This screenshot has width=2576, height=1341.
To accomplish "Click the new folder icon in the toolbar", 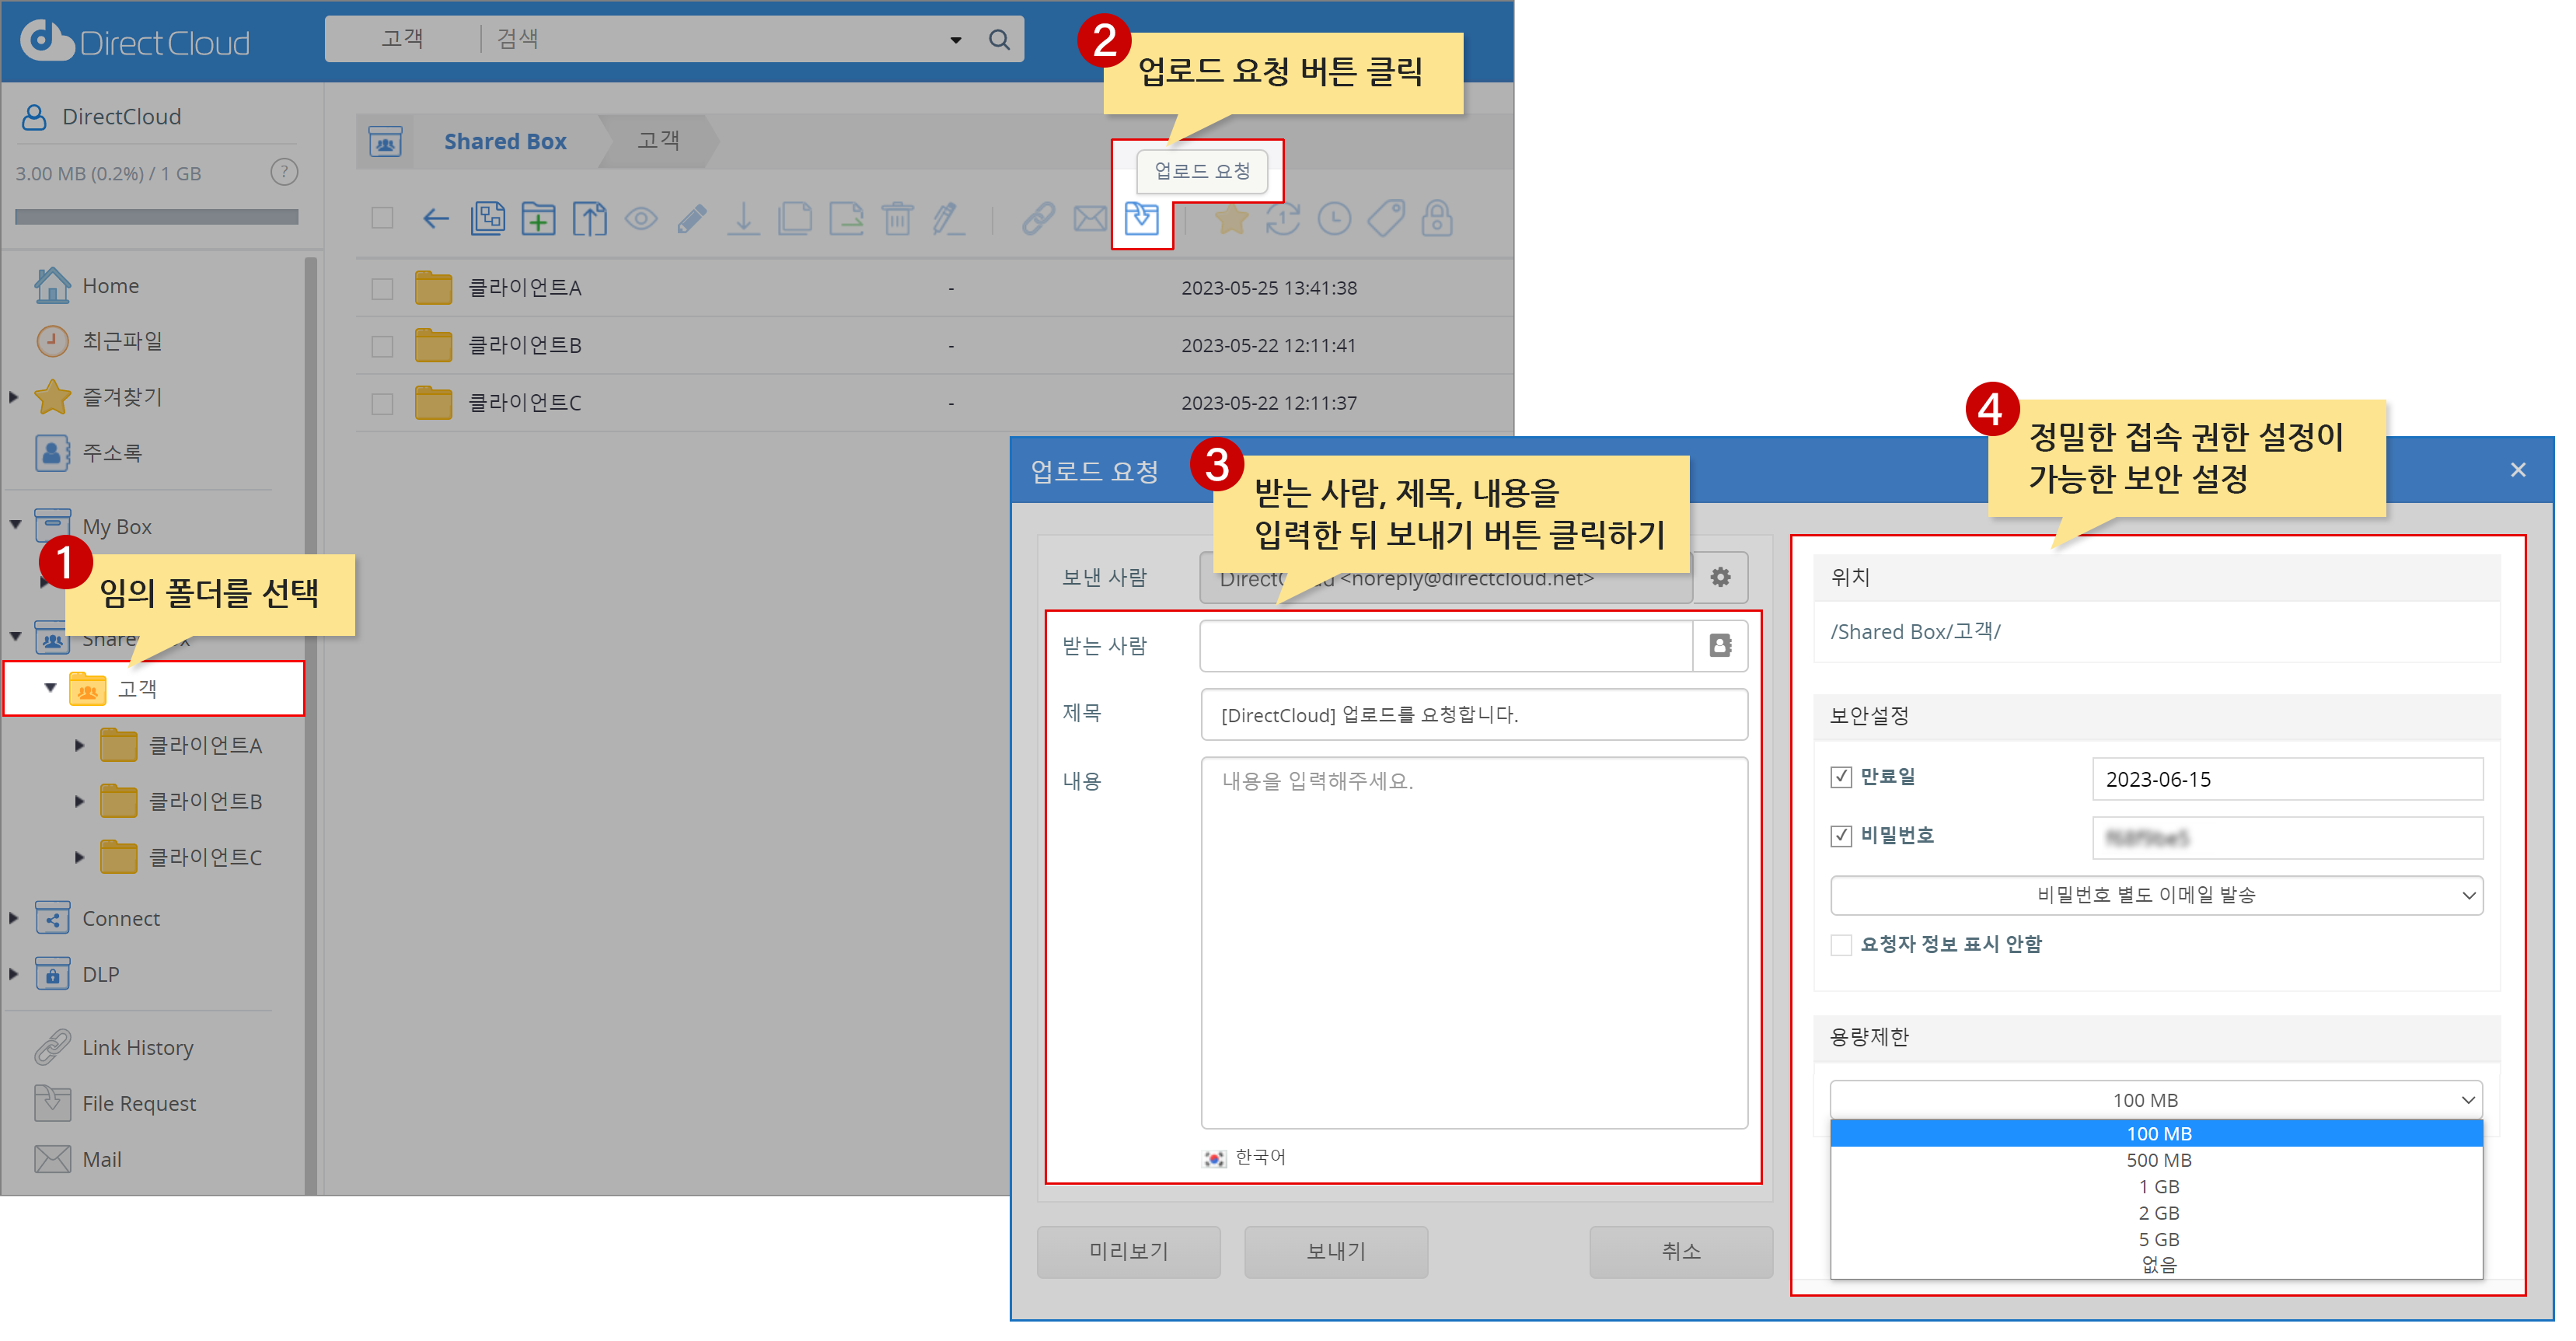I will coord(538,218).
